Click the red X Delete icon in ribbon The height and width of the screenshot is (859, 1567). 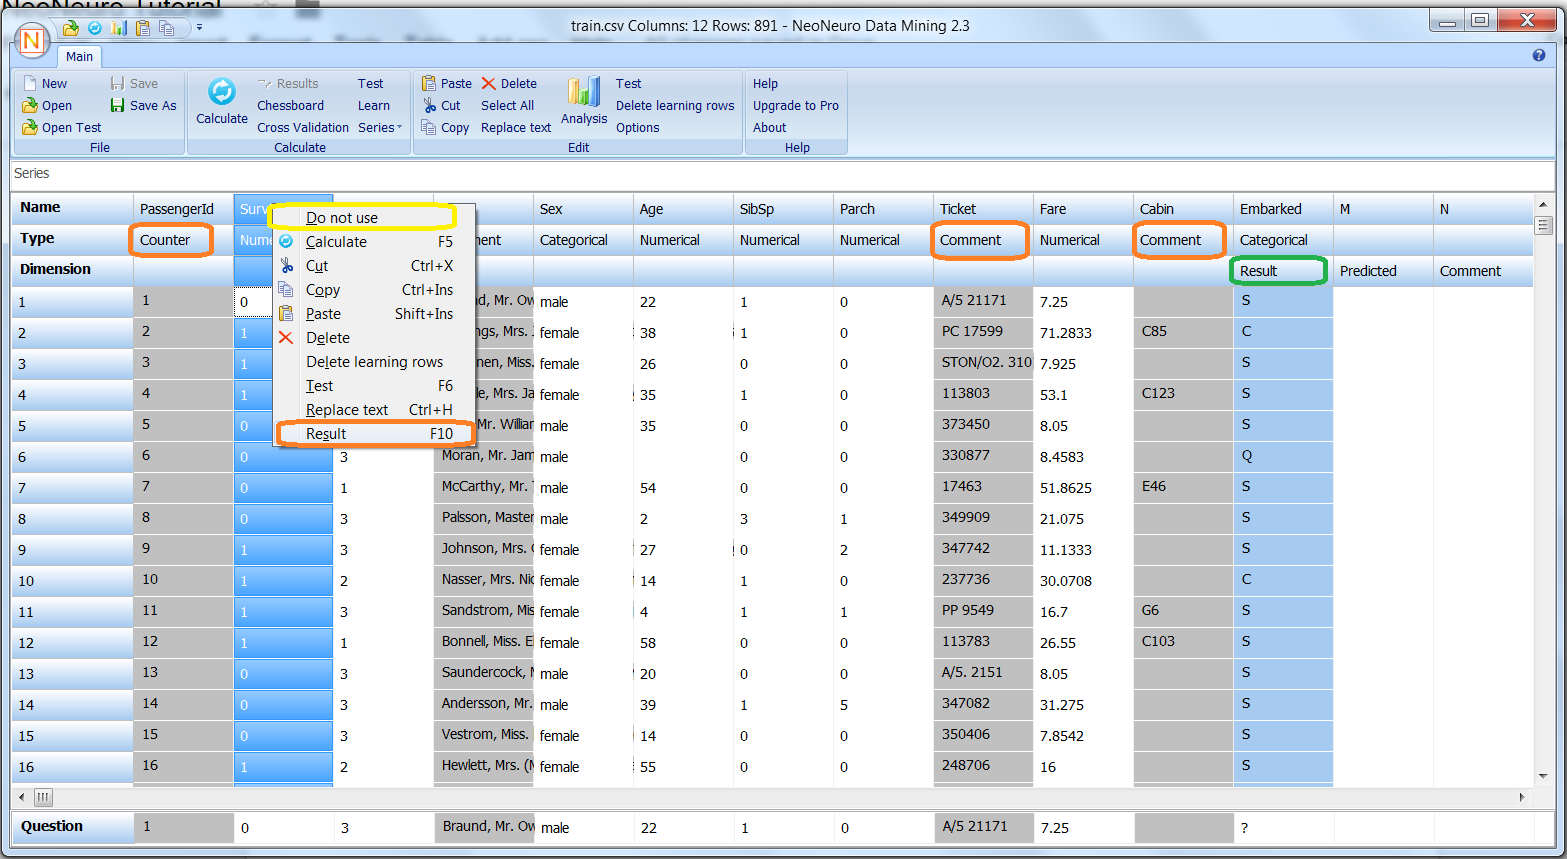489,84
